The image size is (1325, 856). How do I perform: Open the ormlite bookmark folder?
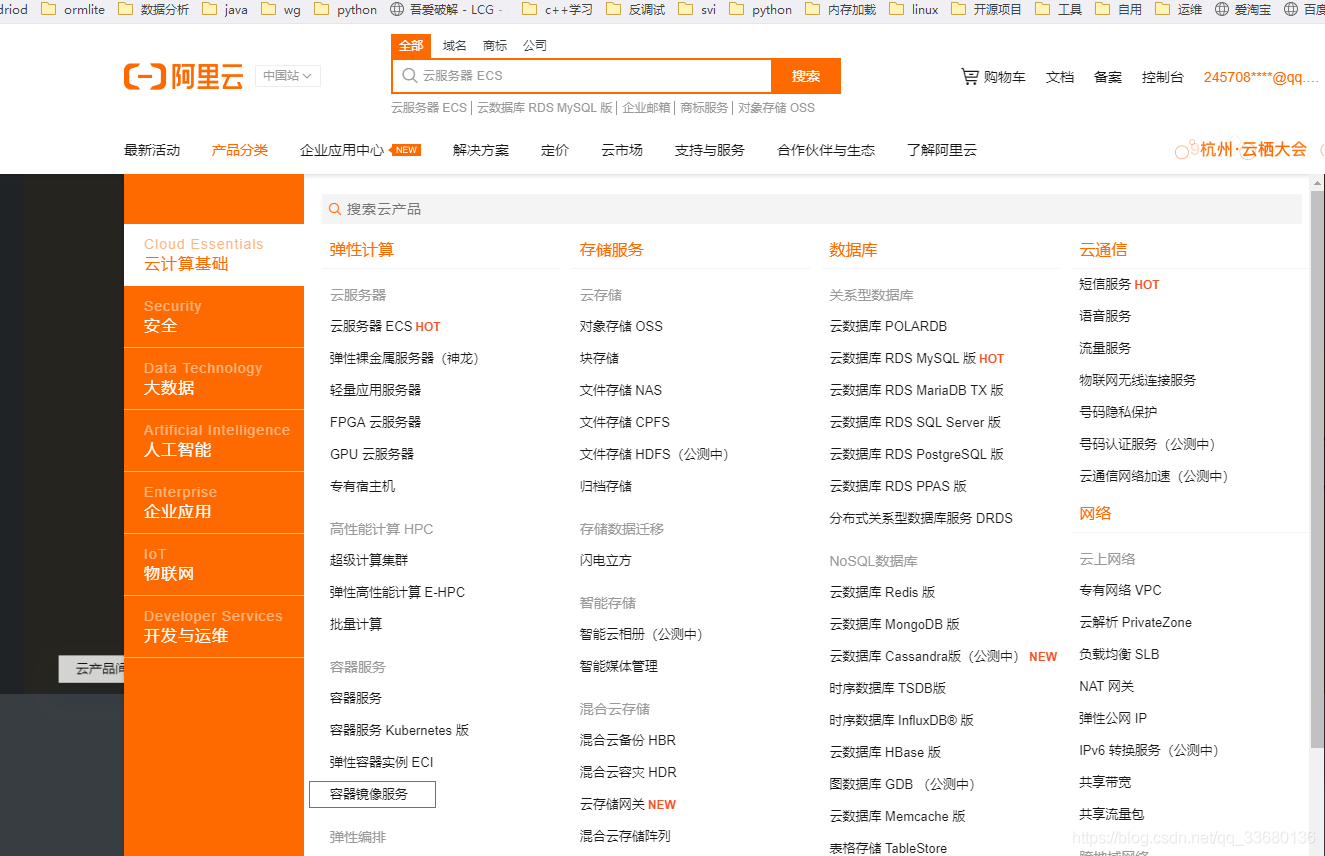tap(73, 9)
